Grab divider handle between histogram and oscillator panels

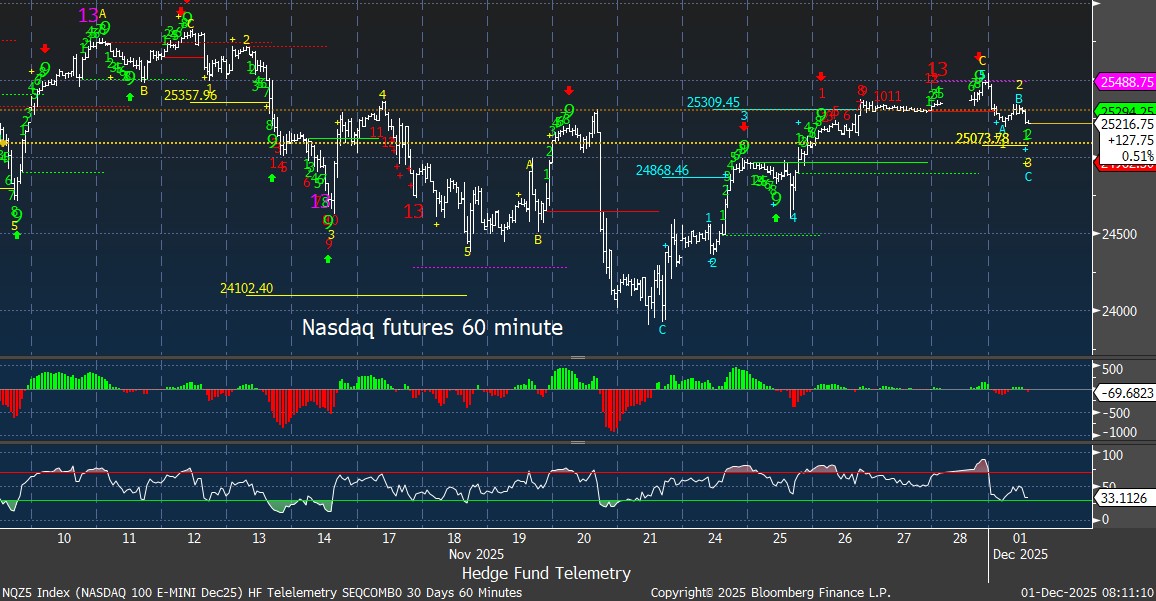pyautogui.click(x=577, y=441)
